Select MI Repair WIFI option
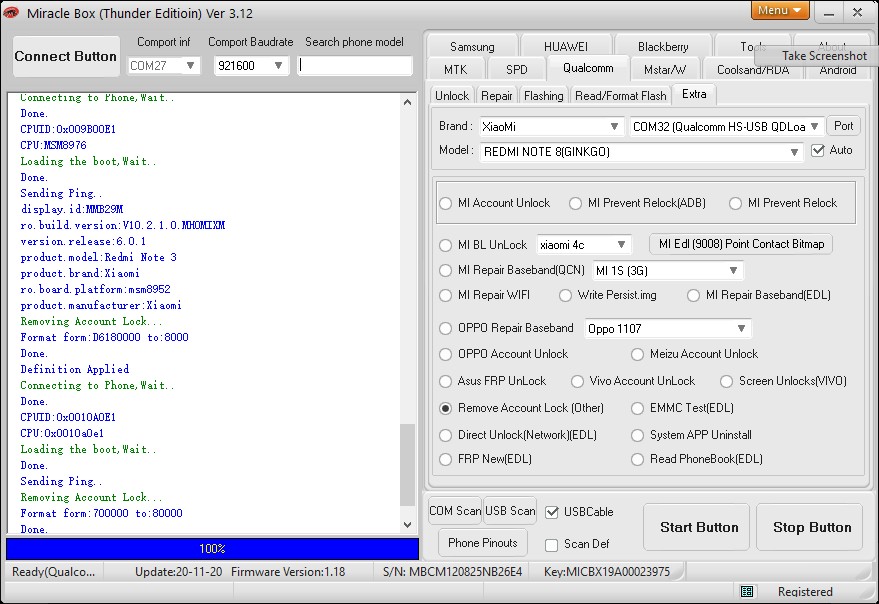This screenshot has height=604, width=879. coord(446,295)
